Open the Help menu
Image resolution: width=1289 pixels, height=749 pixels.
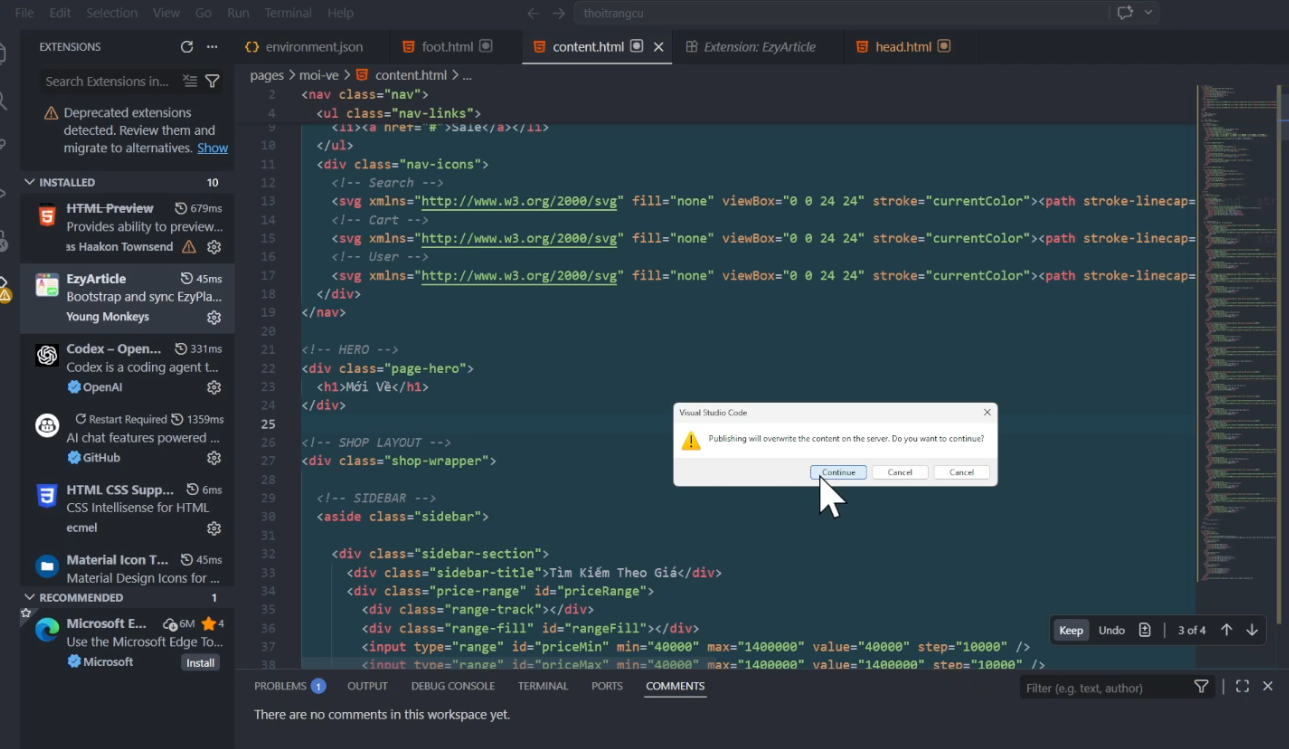pyautogui.click(x=341, y=13)
